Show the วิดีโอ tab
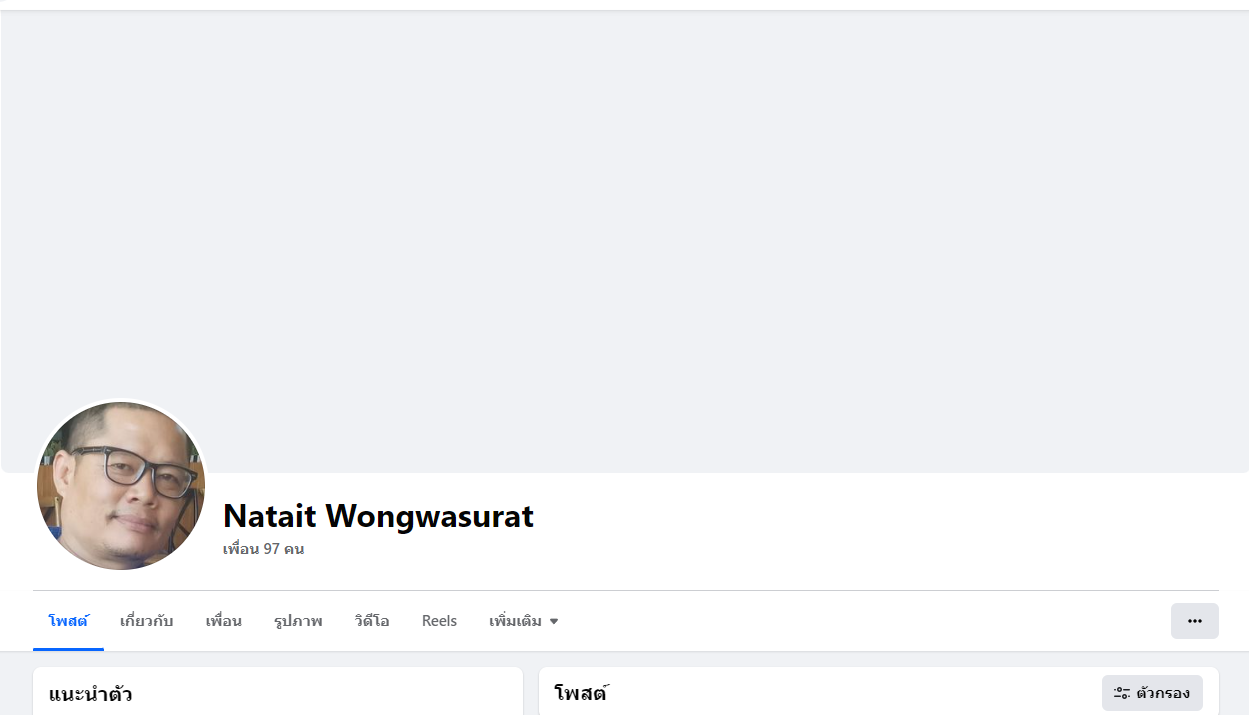 click(372, 621)
